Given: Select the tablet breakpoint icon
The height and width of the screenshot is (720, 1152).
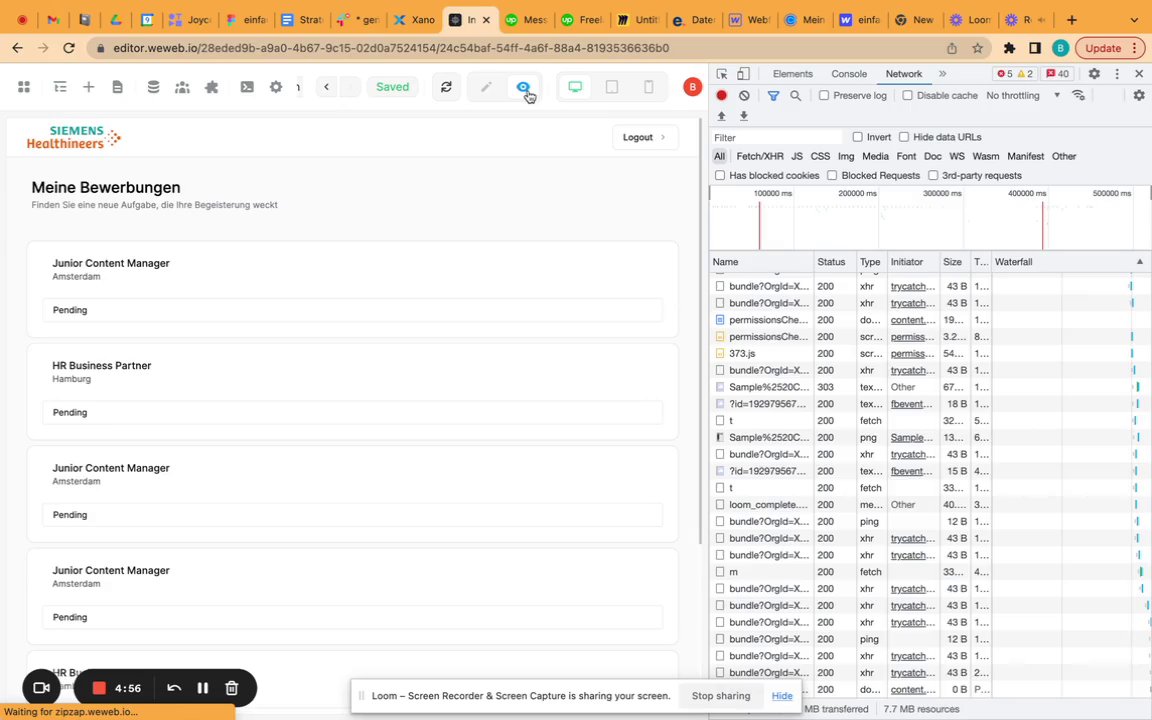Looking at the screenshot, I should click(x=611, y=87).
